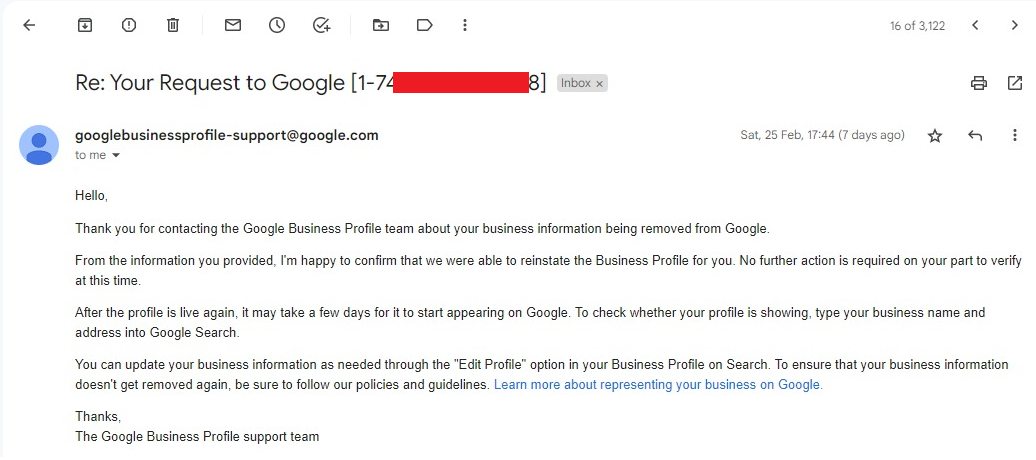Open the Move to folder icon
Viewport: 1036px width, 460px height.
pos(381,25)
